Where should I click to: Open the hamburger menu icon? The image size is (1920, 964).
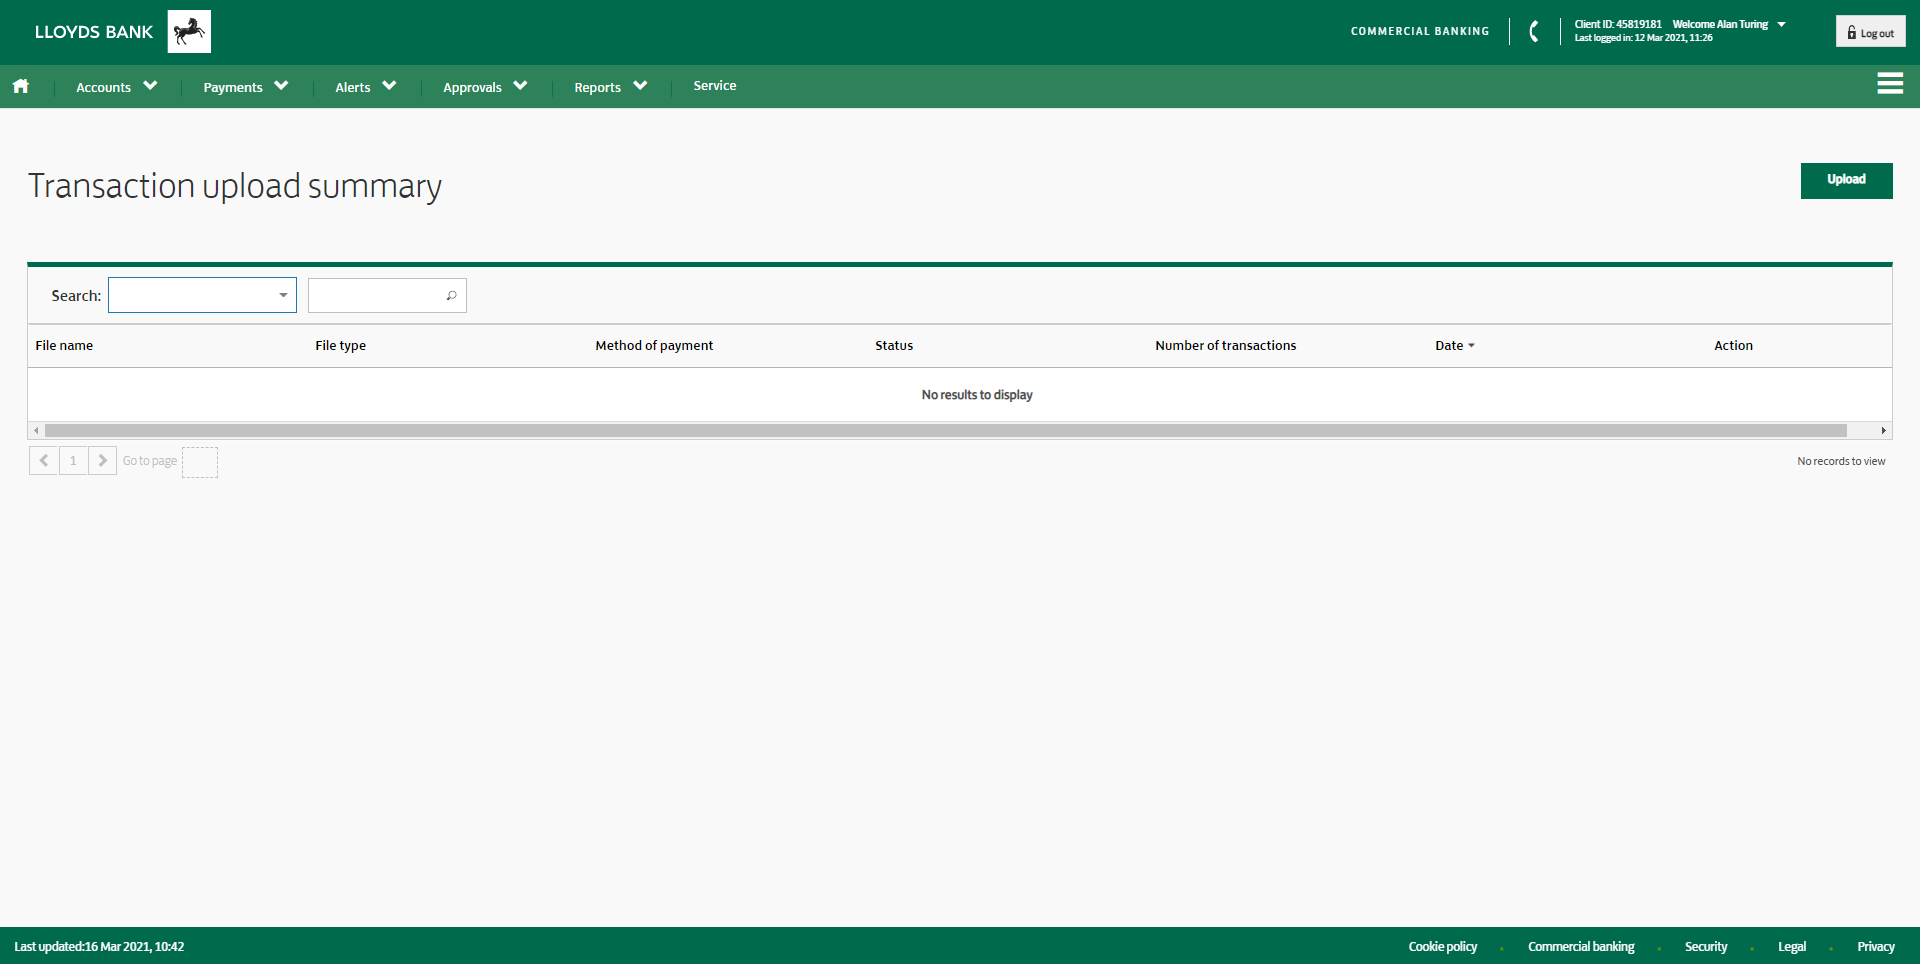click(1890, 84)
